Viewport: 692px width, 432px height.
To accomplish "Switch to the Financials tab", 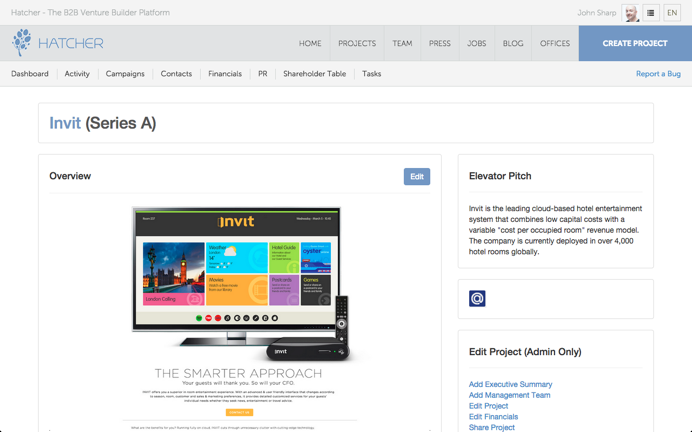I will tap(225, 74).
